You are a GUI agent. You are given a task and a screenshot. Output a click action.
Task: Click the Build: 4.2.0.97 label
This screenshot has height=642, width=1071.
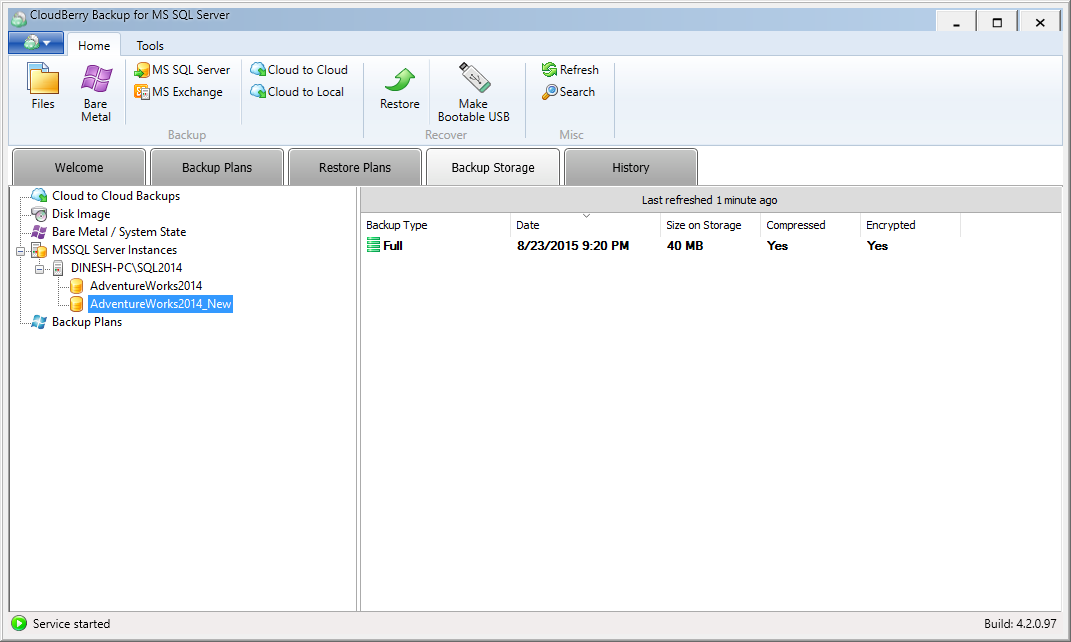point(1020,624)
